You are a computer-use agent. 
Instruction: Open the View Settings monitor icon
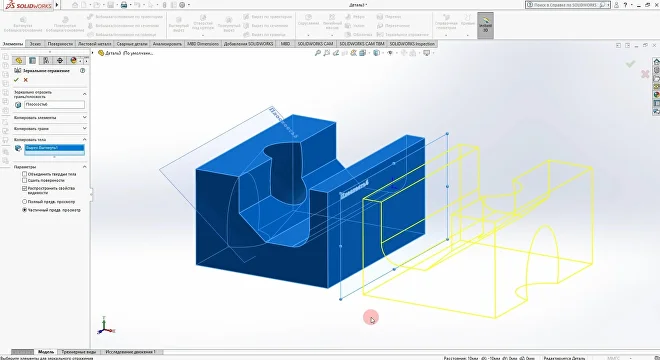pos(426,53)
